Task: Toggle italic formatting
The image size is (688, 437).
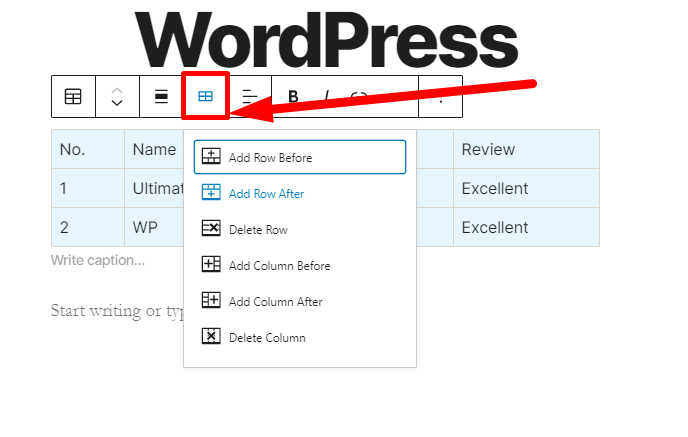Action: (326, 95)
